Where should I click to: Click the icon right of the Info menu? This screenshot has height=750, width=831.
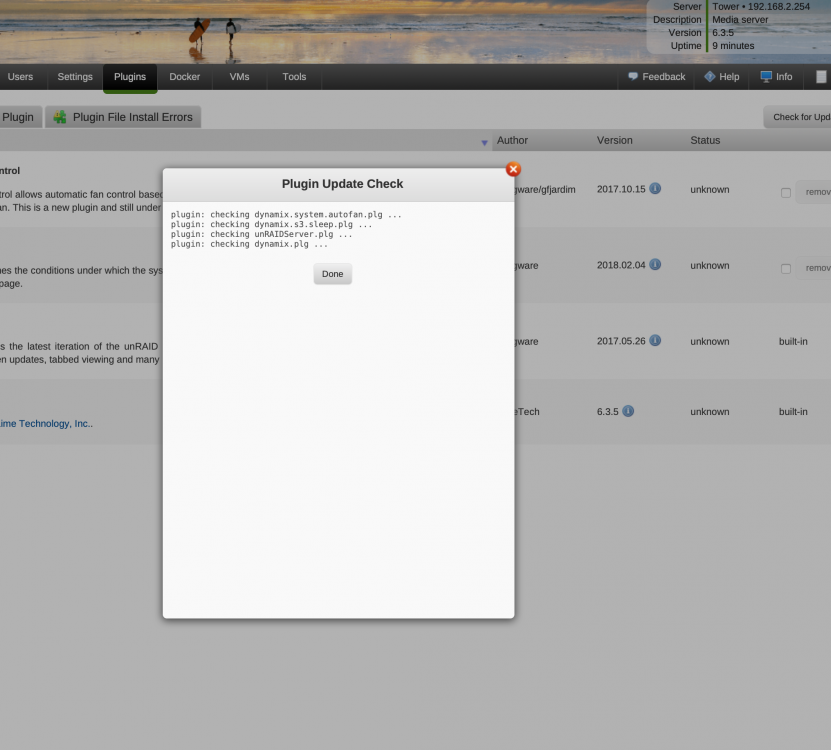tap(821, 77)
